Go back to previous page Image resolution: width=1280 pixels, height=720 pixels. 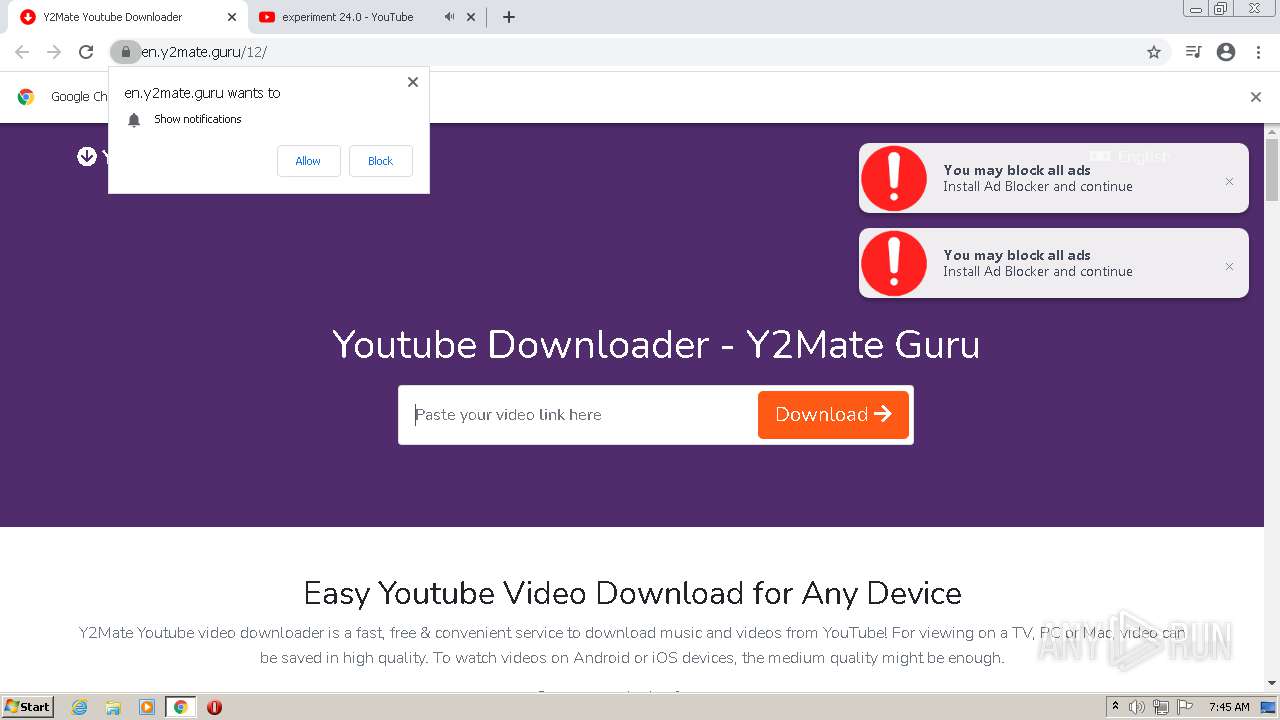(22, 52)
